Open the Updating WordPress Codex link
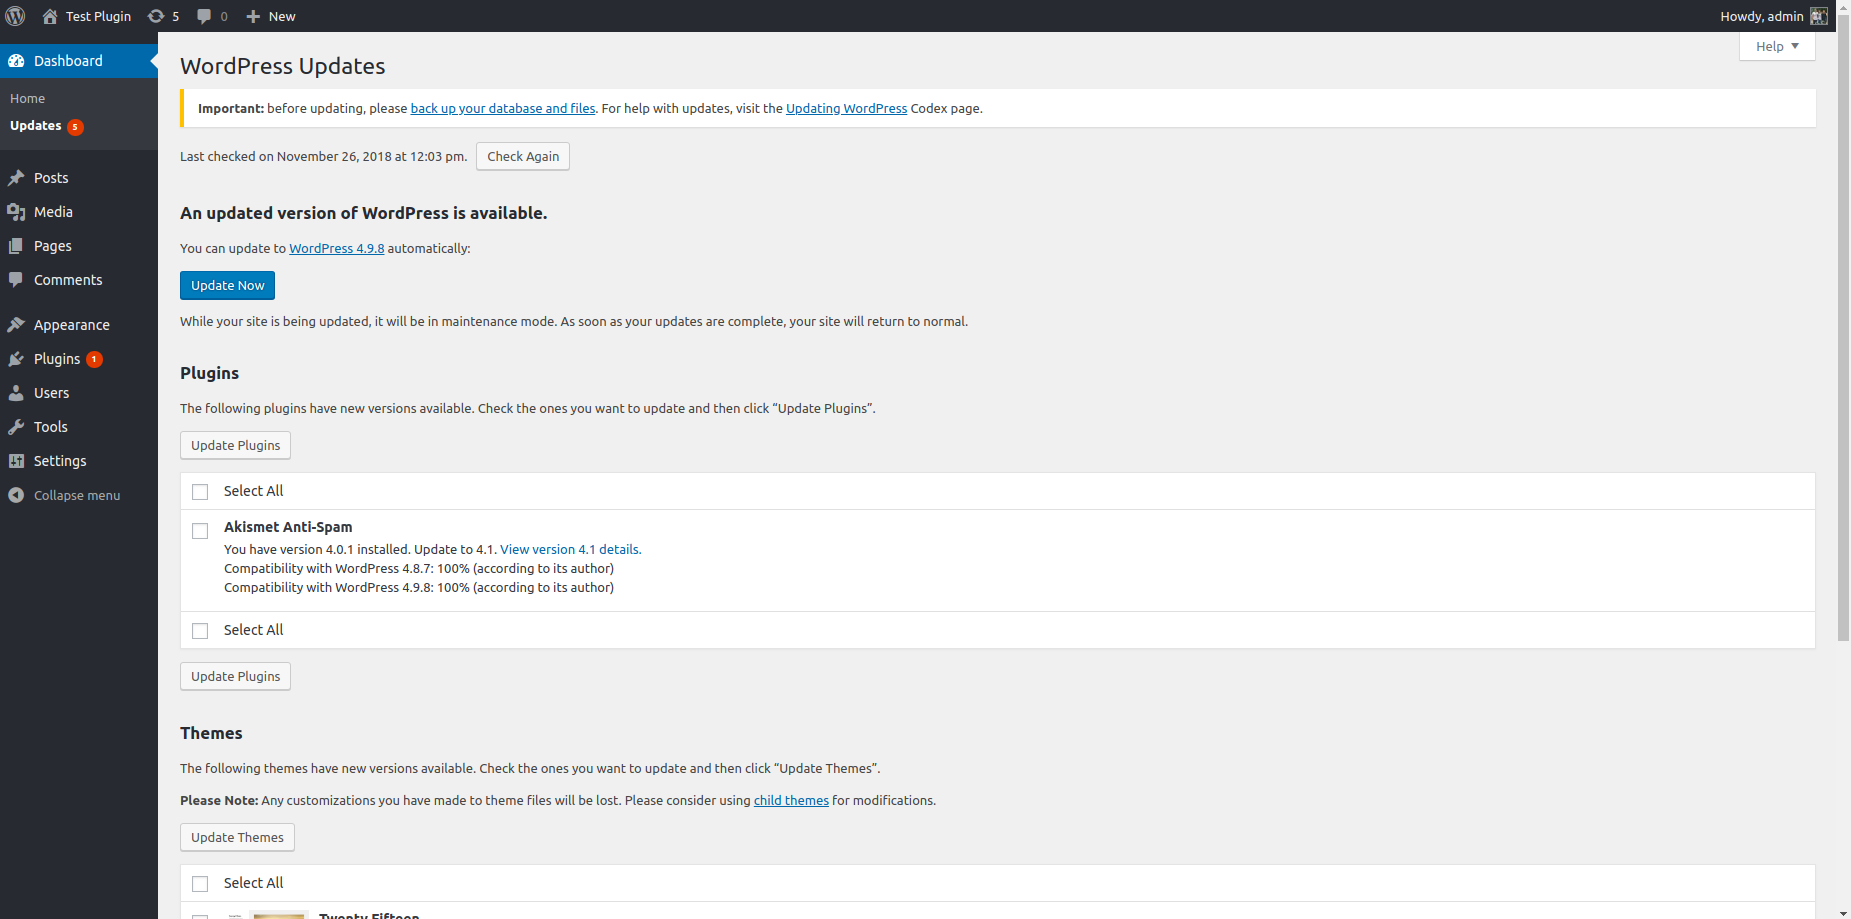Image resolution: width=1851 pixels, height=919 pixels. tap(846, 108)
